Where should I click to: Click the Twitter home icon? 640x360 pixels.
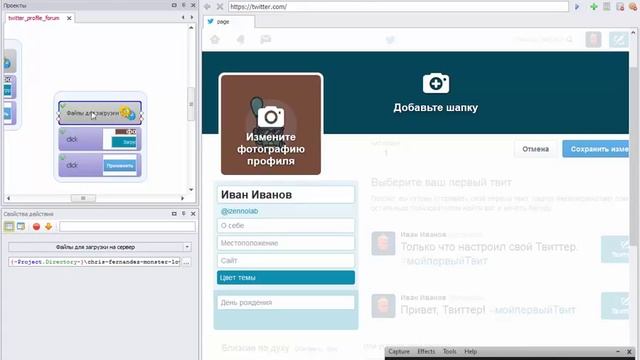[215, 39]
